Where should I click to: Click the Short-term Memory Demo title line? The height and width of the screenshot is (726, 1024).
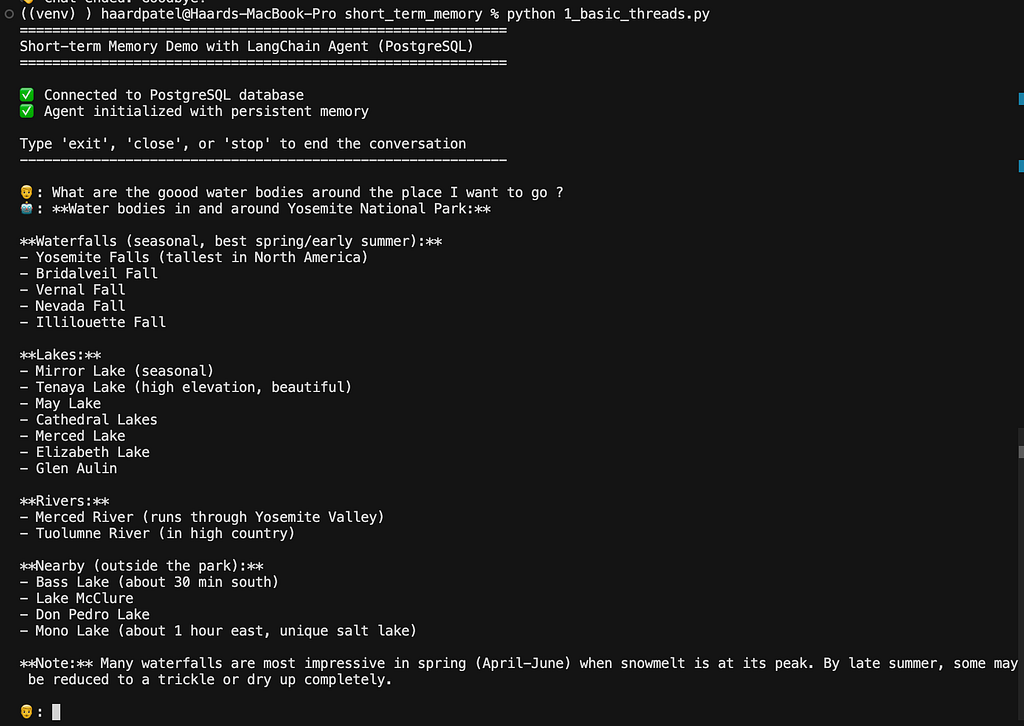coord(246,46)
